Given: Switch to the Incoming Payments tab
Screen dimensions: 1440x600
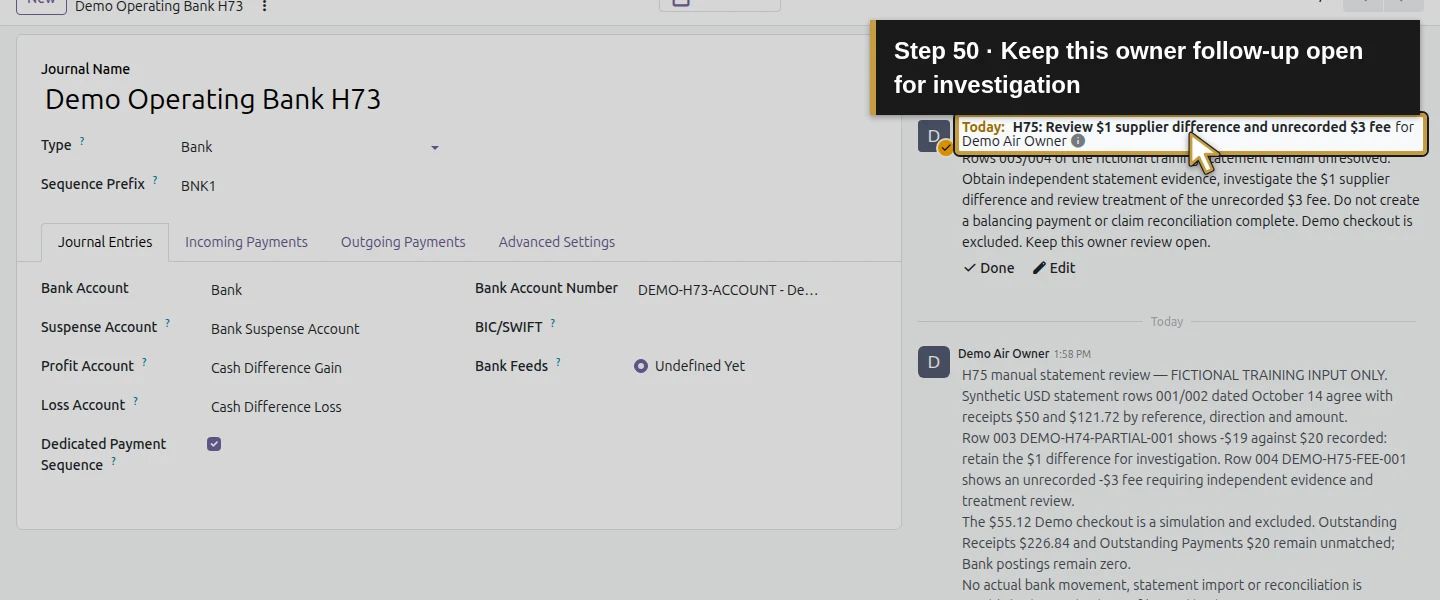Looking at the screenshot, I should pyautogui.click(x=246, y=242).
